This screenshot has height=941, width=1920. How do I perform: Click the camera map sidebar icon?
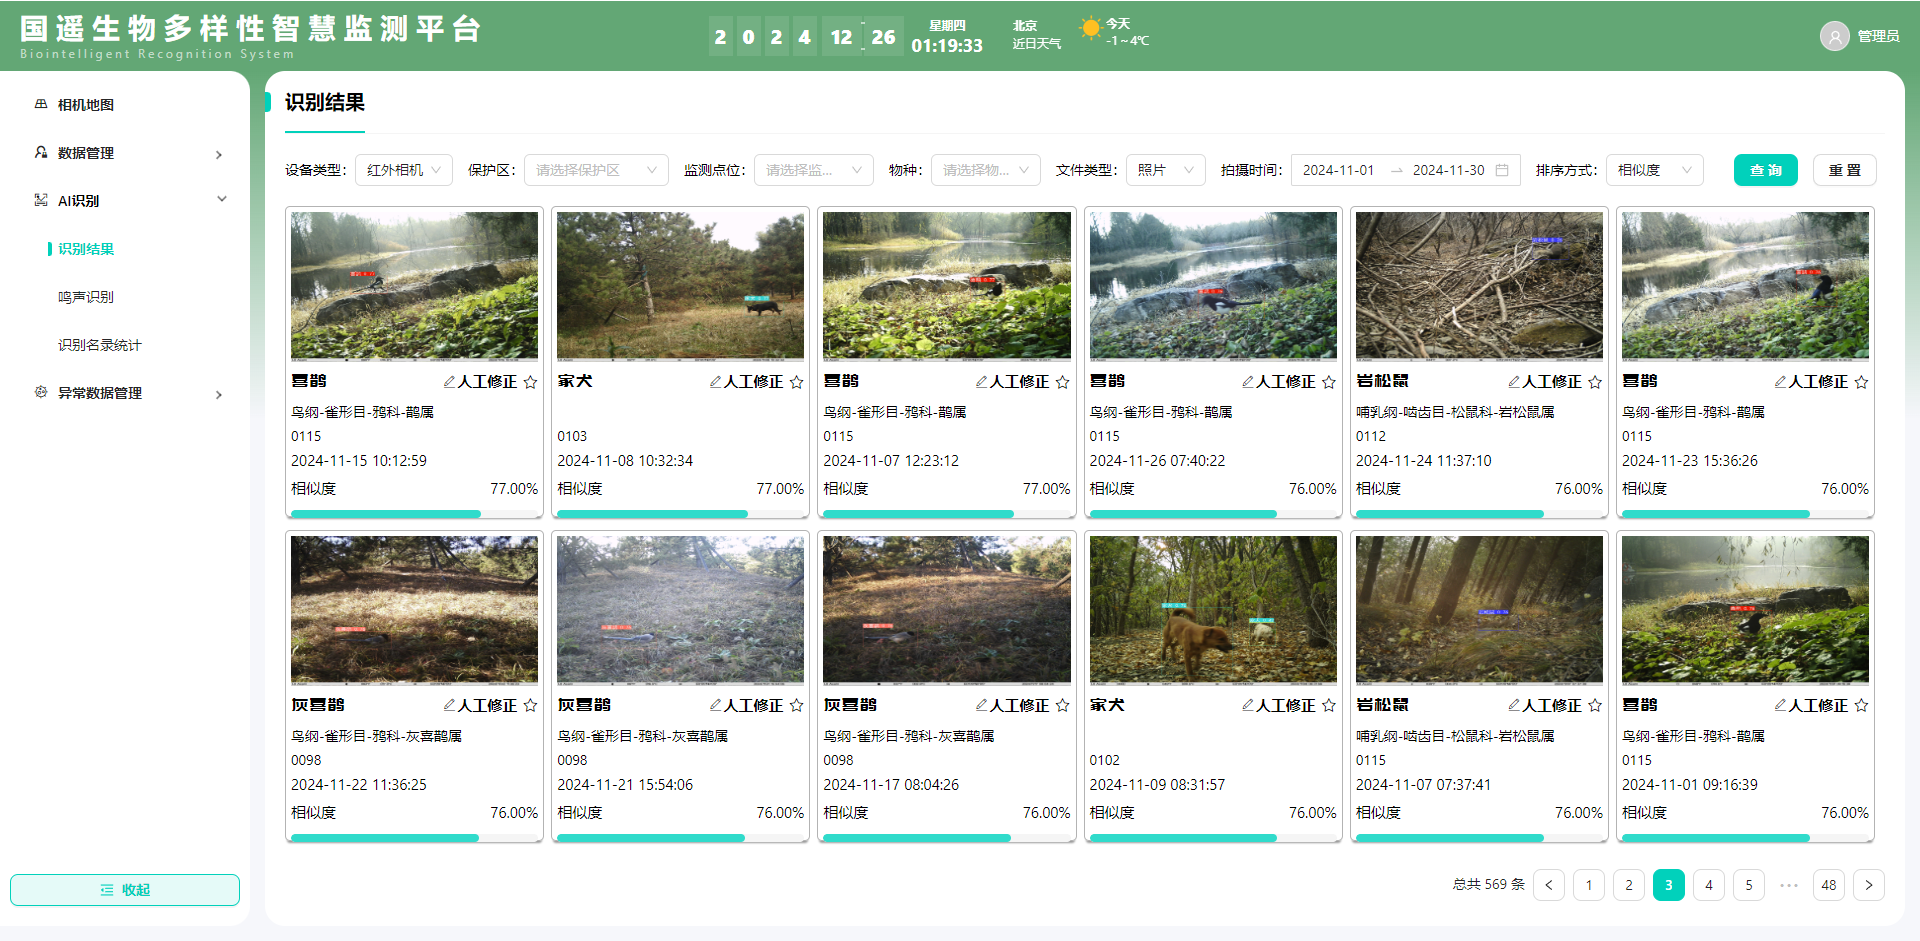[41, 104]
